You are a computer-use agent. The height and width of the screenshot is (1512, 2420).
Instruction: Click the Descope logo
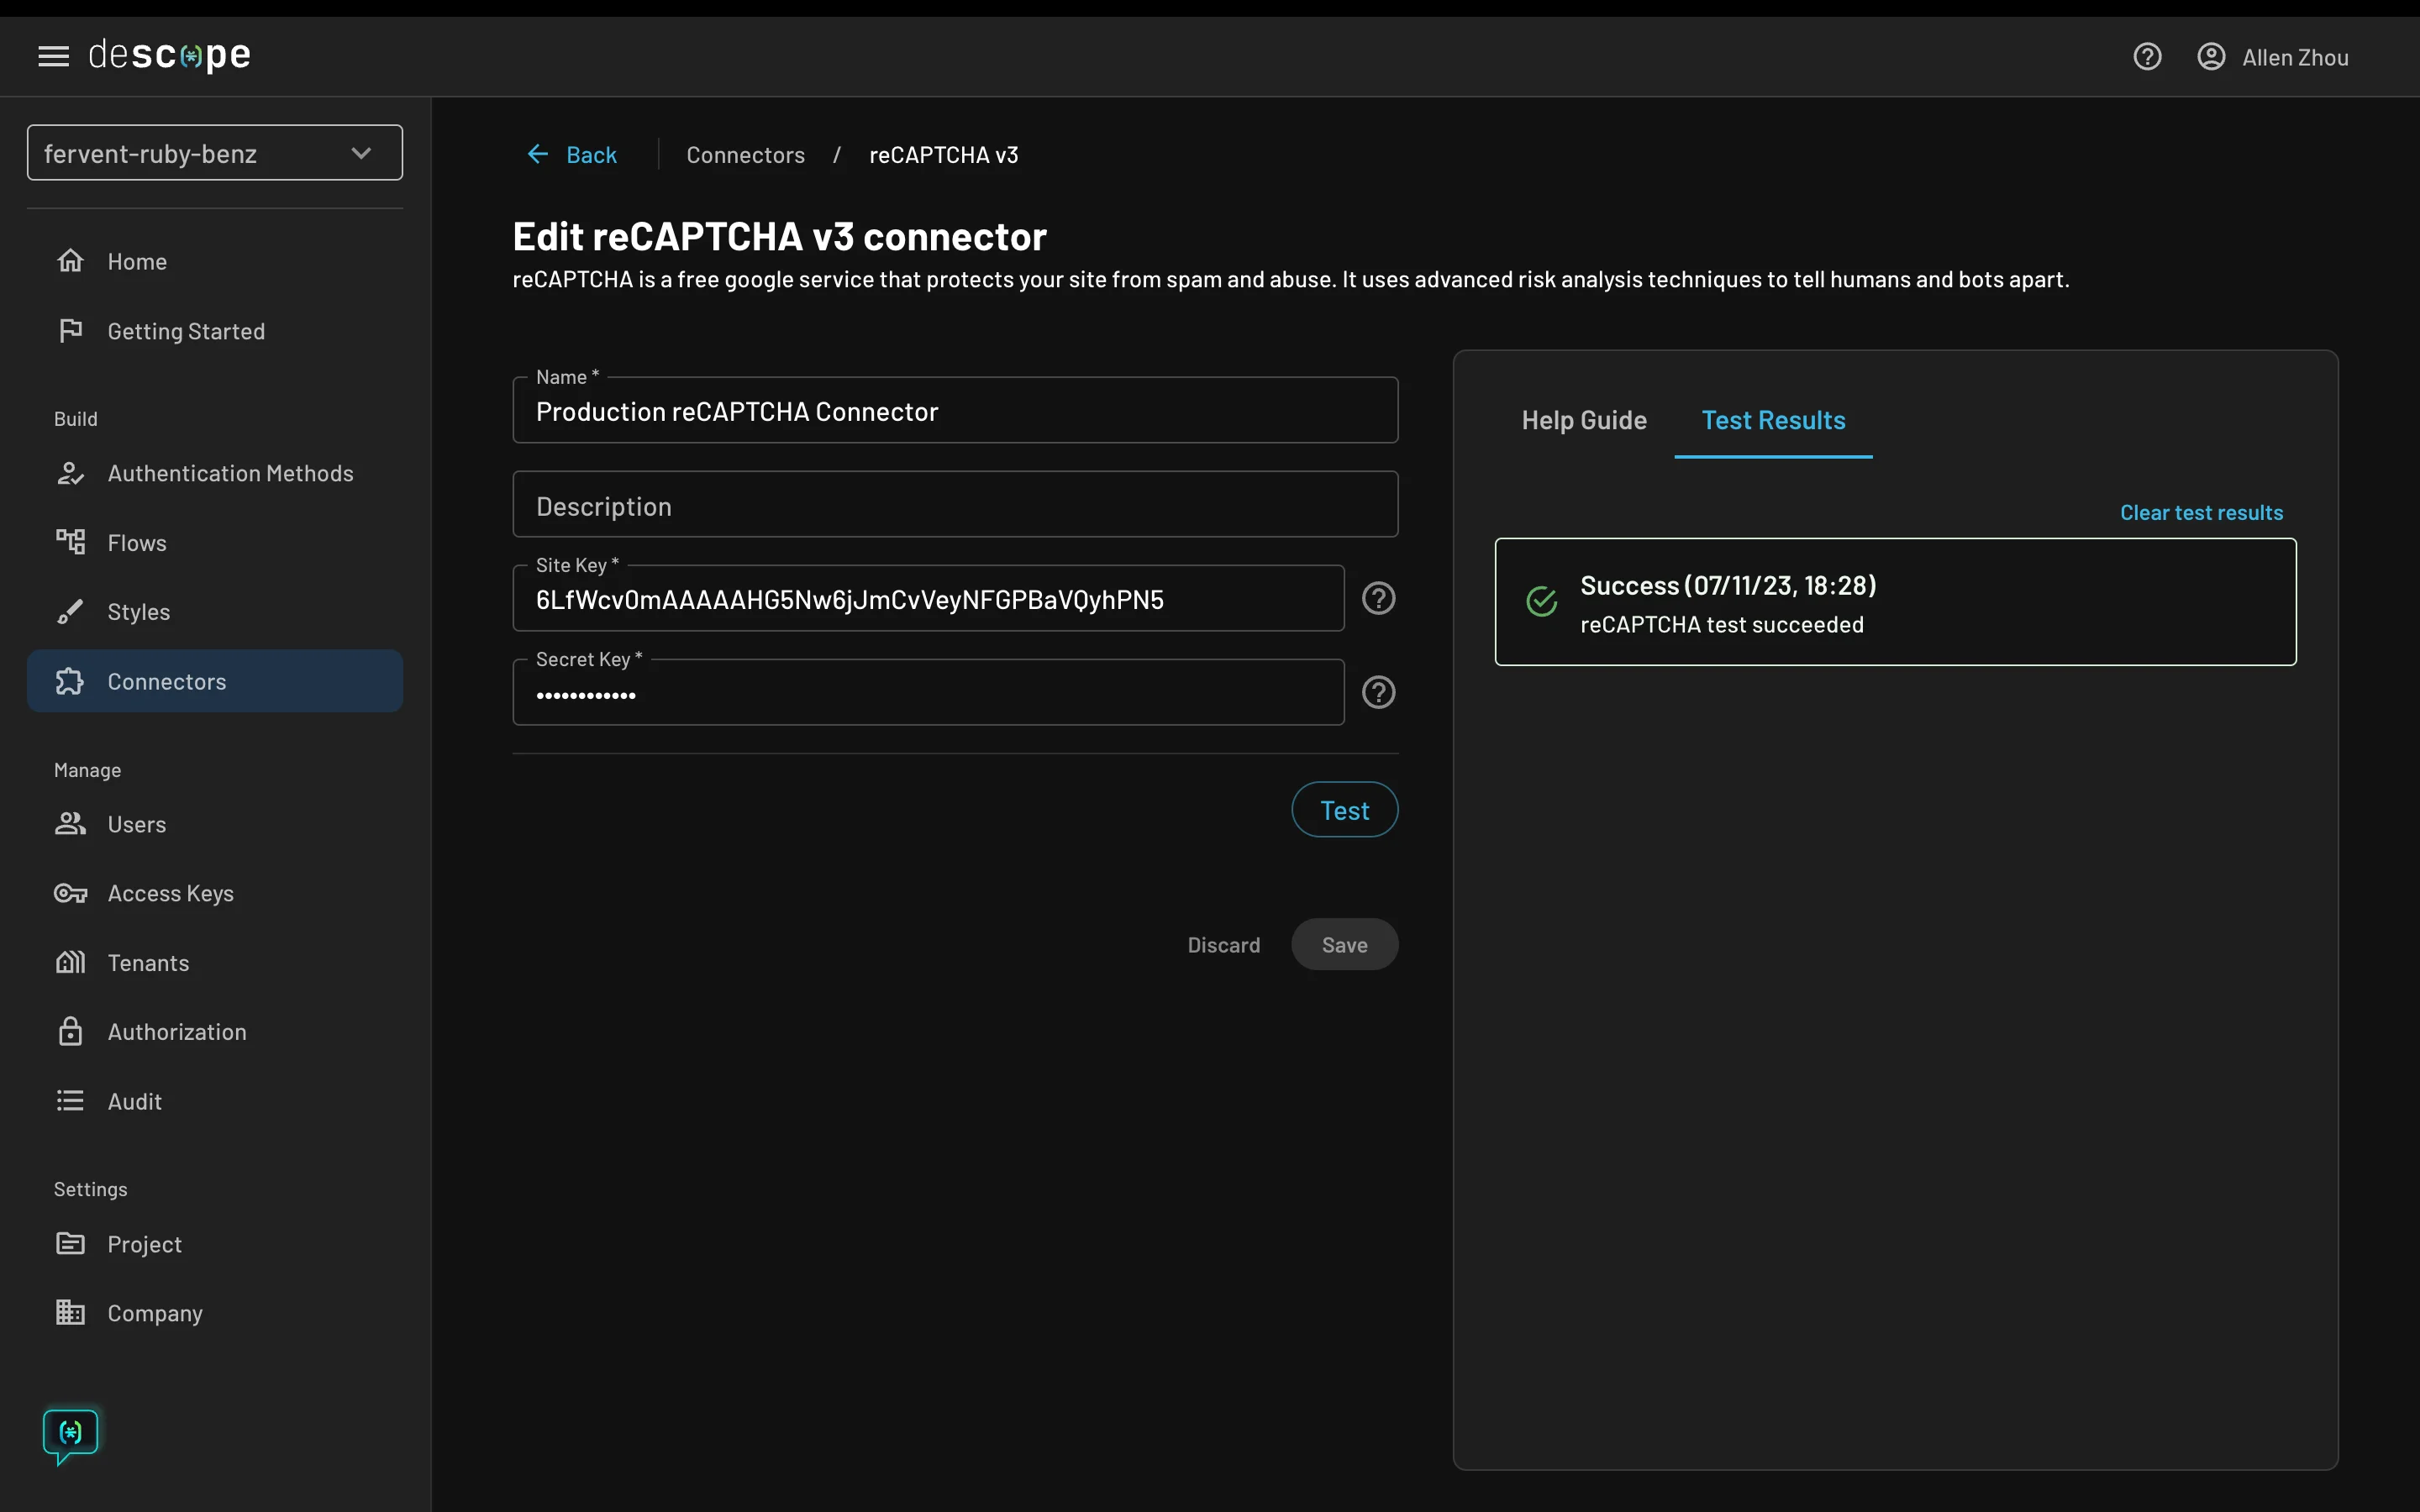[x=169, y=55]
